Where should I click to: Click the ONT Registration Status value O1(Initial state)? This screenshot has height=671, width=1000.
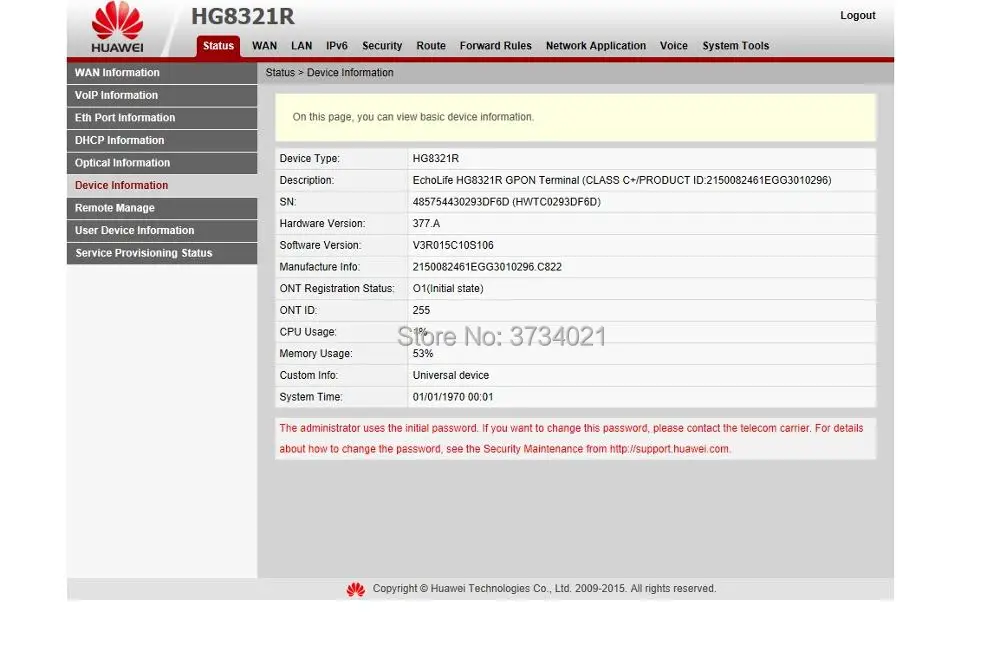(x=448, y=288)
